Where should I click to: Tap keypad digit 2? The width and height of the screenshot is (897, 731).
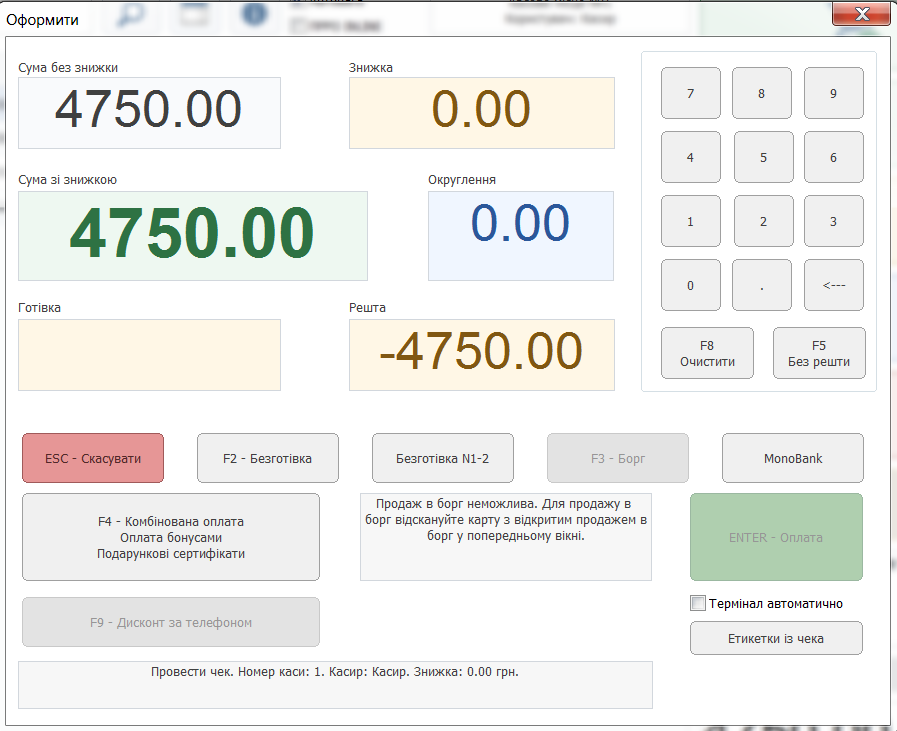click(x=763, y=221)
